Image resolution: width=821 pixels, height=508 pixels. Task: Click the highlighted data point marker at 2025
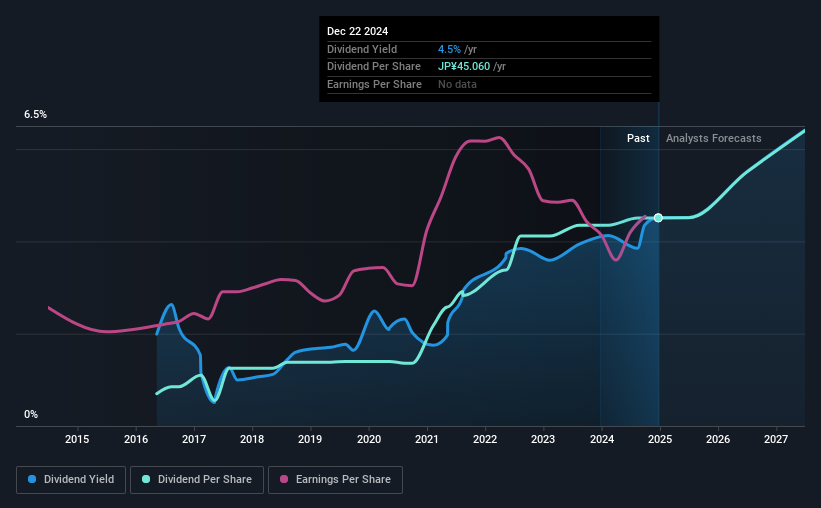pos(658,218)
